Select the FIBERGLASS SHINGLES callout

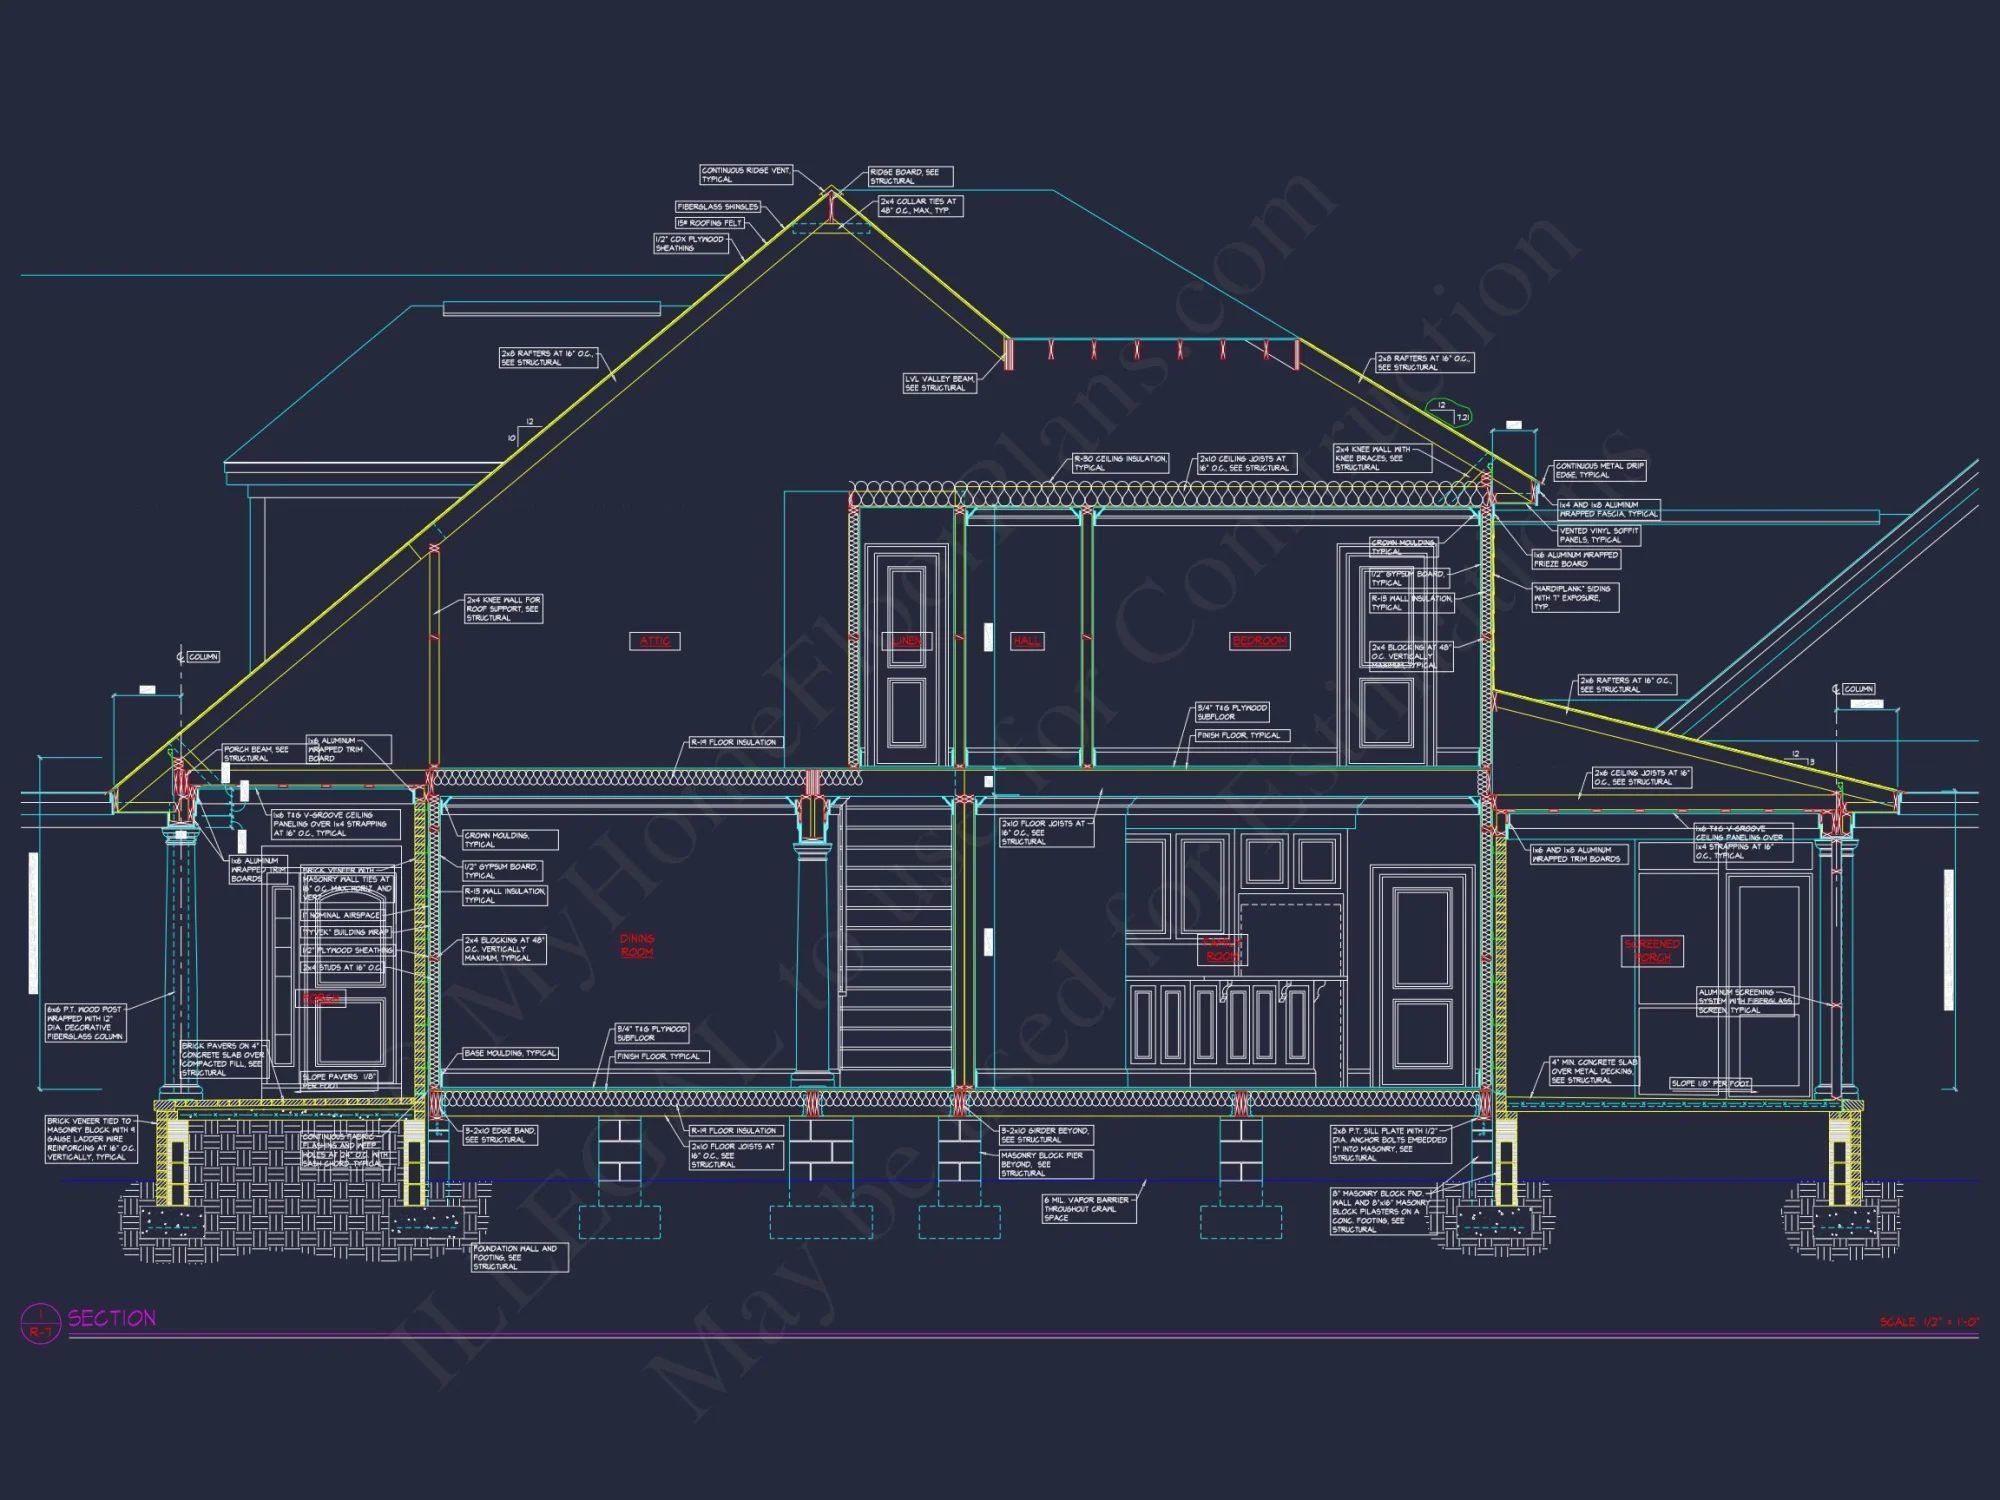tap(718, 205)
